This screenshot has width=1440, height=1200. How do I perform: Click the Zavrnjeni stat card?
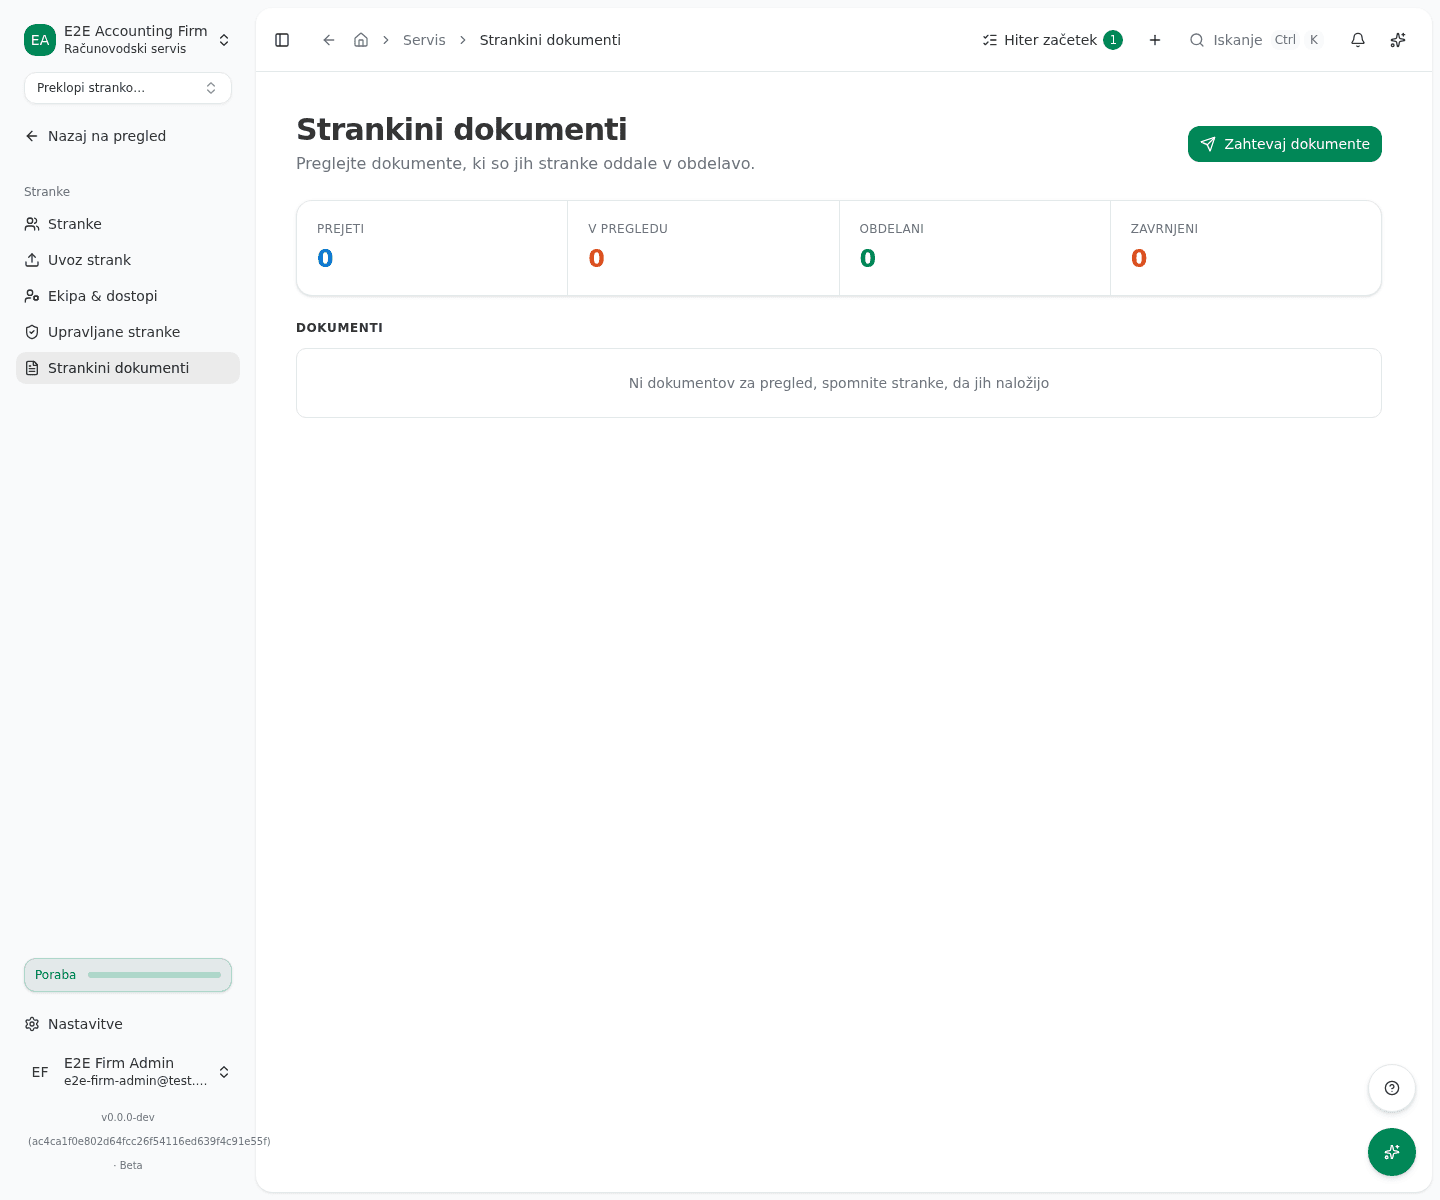click(x=1246, y=248)
